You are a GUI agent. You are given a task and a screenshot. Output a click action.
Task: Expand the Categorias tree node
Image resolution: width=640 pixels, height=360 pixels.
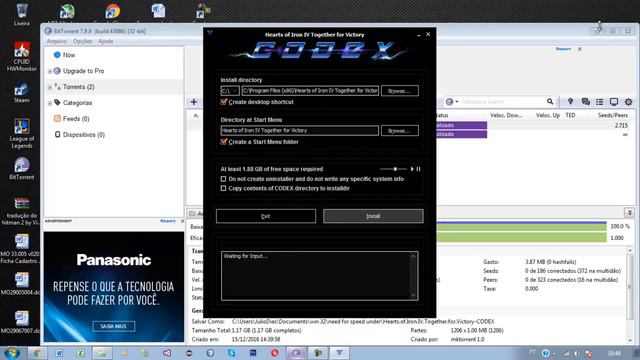click(50, 103)
